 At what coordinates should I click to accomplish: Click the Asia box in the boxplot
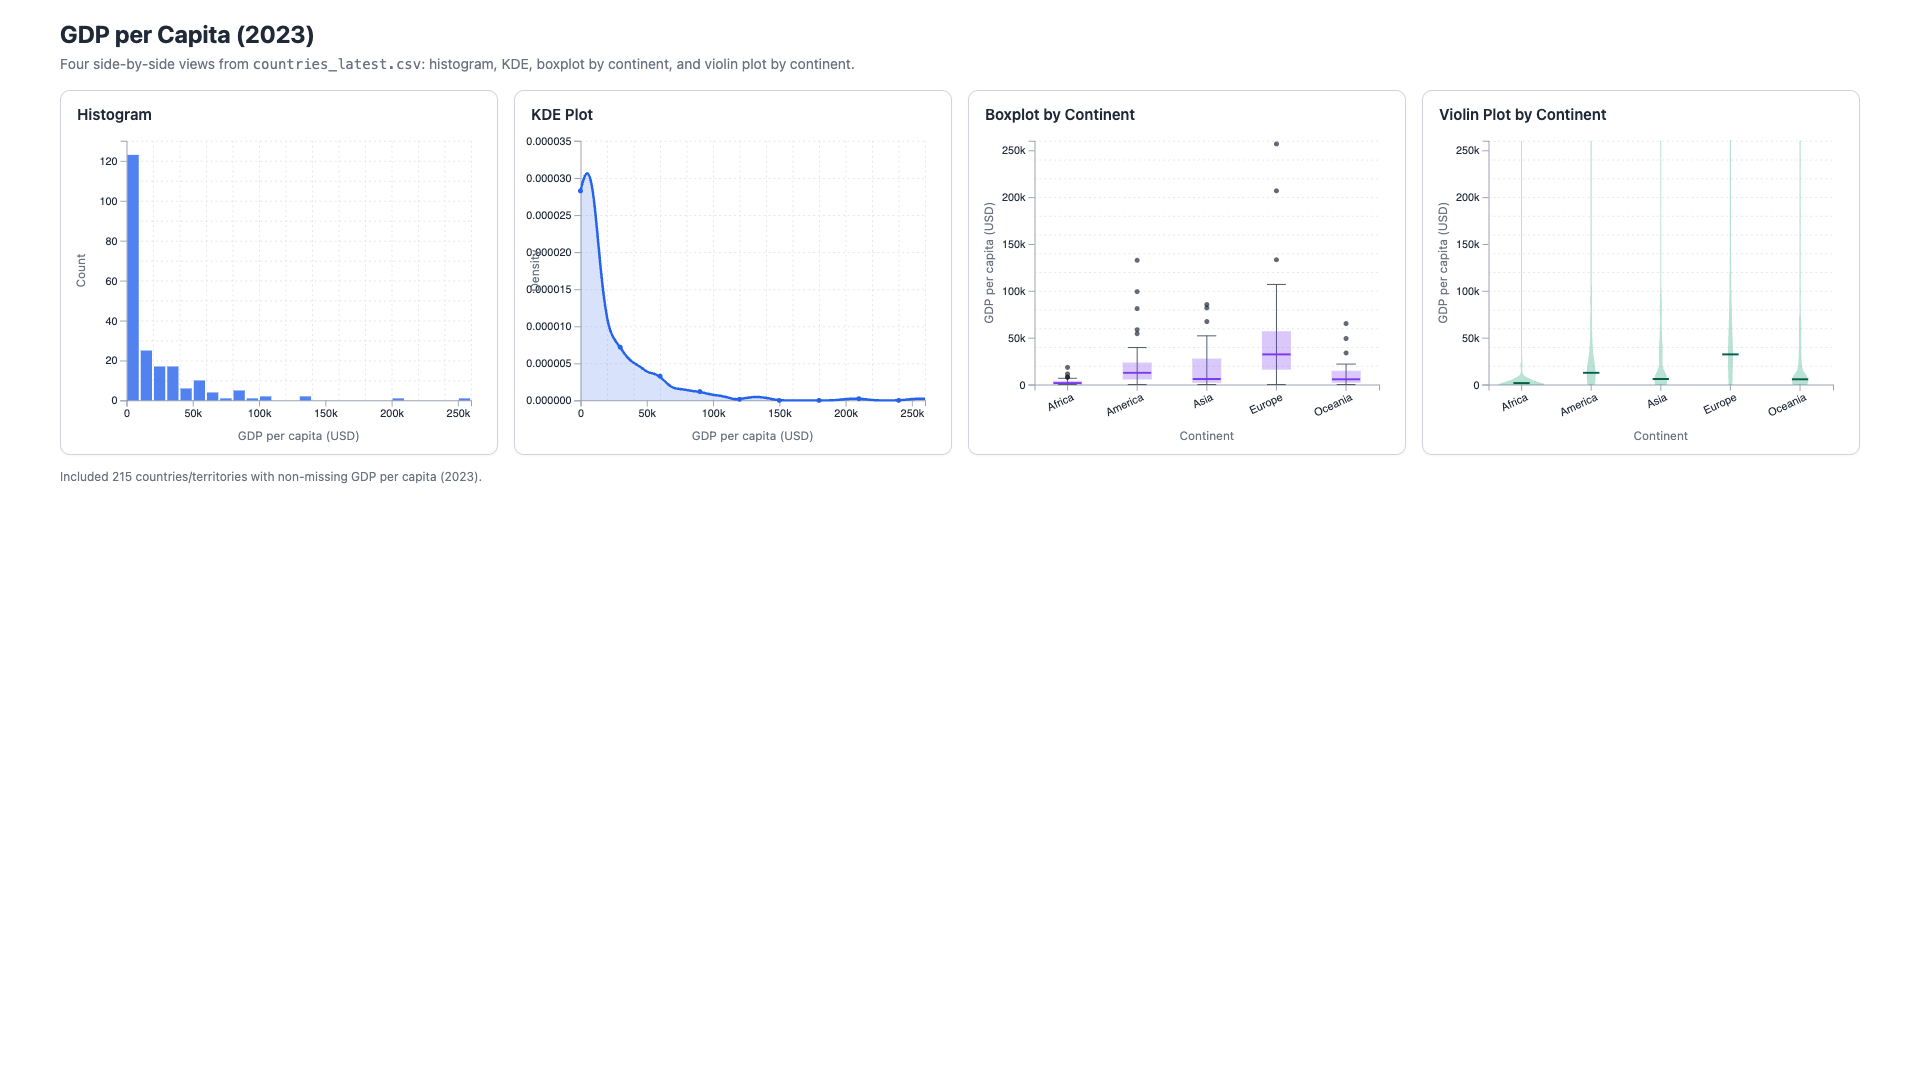click(x=1207, y=371)
